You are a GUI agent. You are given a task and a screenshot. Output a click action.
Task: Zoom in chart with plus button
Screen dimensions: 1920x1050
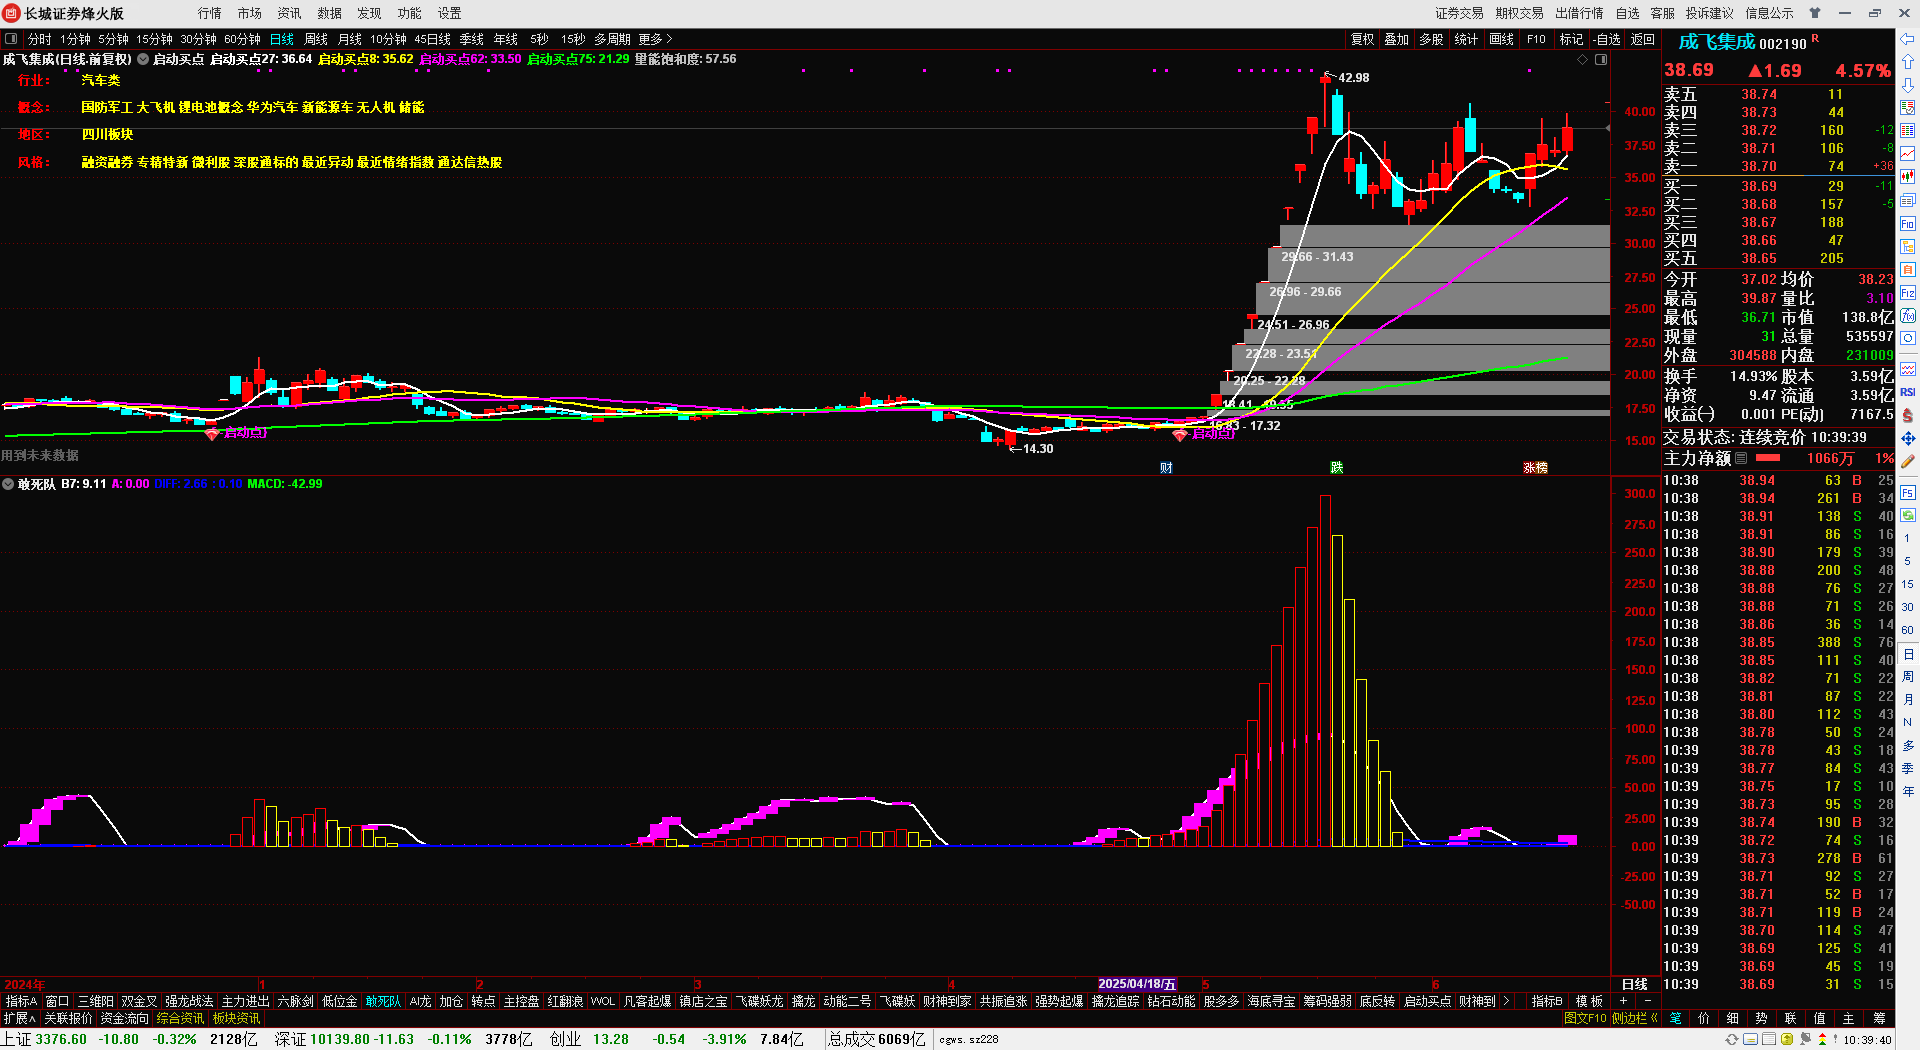tap(1623, 1001)
